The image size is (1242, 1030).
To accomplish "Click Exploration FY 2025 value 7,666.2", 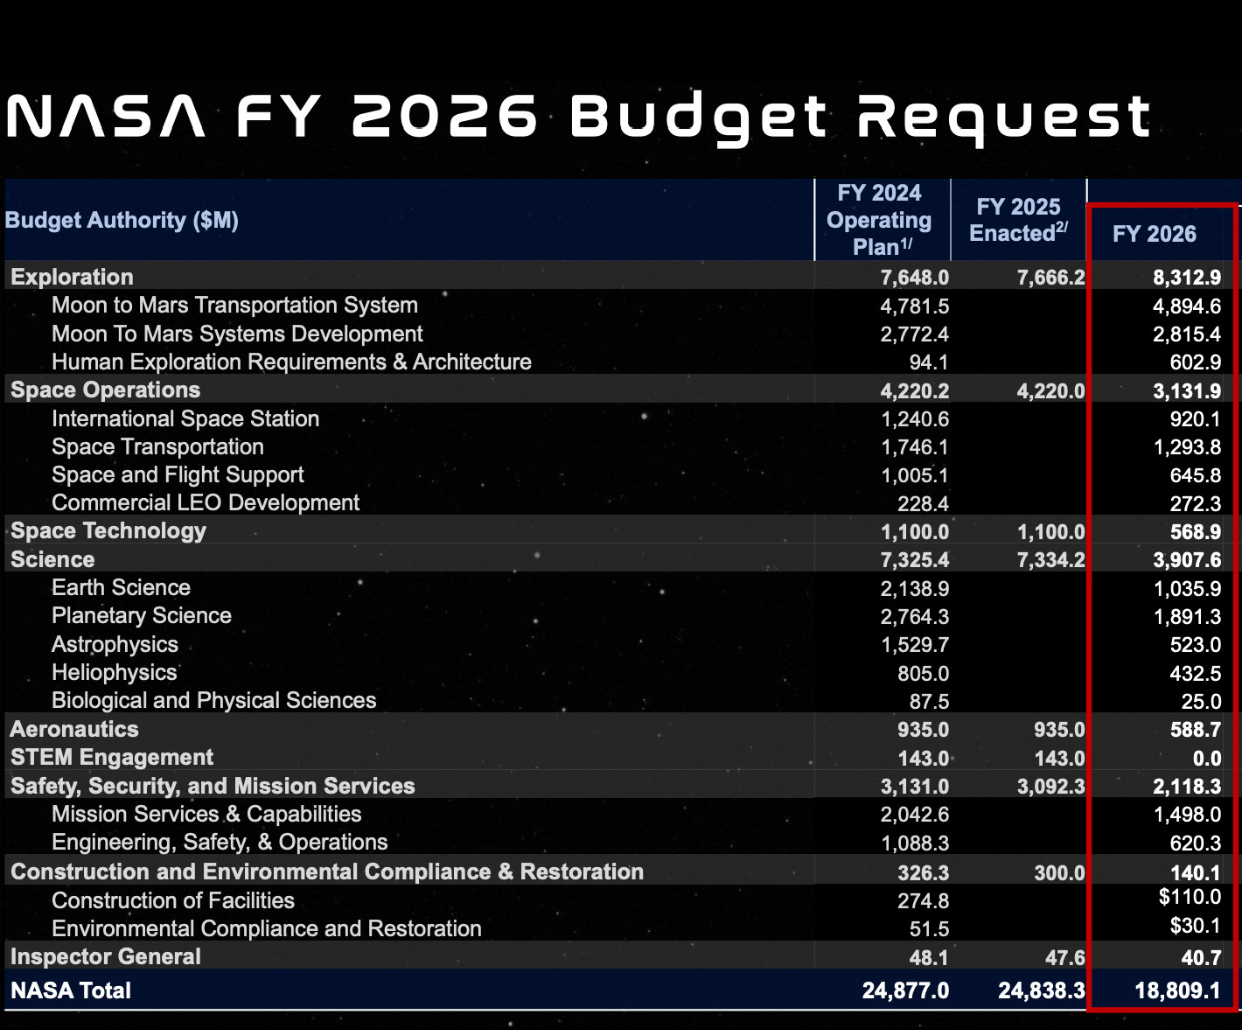I will pyautogui.click(x=1050, y=278).
